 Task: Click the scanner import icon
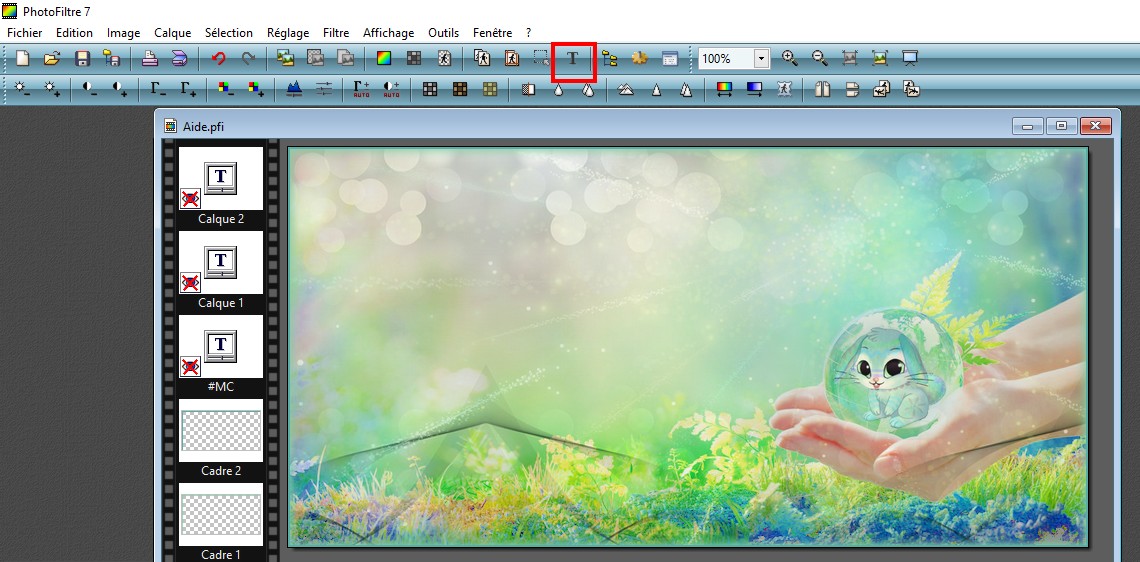180,58
